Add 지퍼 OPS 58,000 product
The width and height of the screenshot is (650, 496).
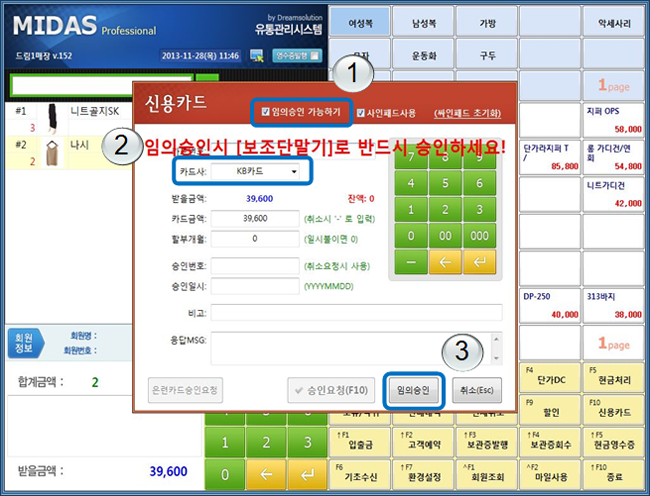614,120
